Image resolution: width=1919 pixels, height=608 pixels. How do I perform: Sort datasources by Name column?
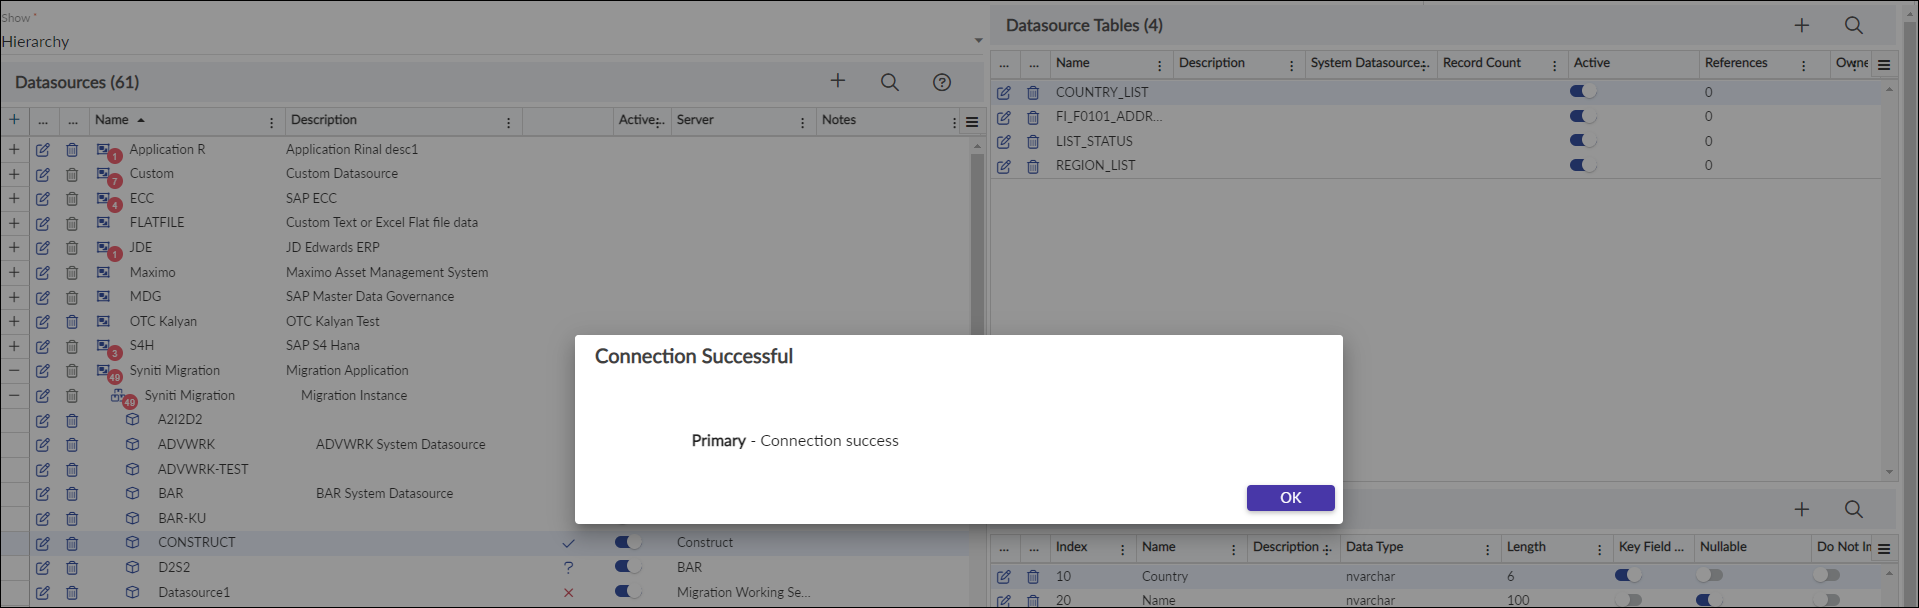(112, 120)
